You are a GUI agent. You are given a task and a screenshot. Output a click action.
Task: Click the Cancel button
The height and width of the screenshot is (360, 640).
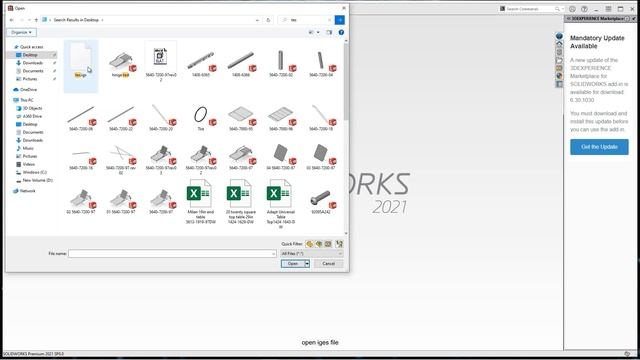[329, 264]
